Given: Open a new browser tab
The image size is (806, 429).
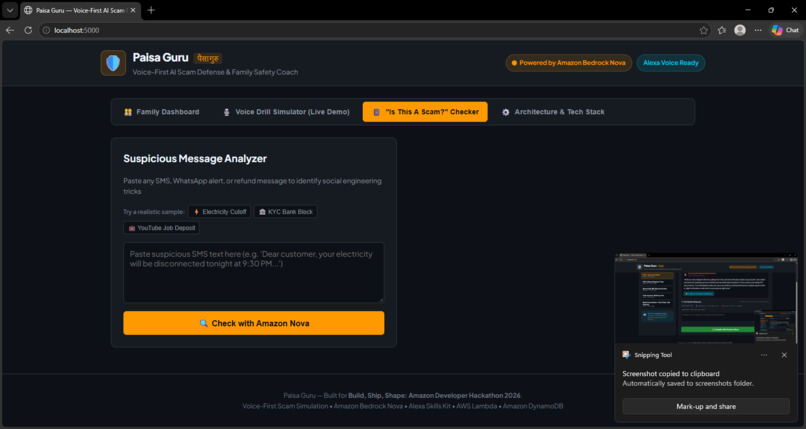Looking at the screenshot, I should (x=151, y=10).
